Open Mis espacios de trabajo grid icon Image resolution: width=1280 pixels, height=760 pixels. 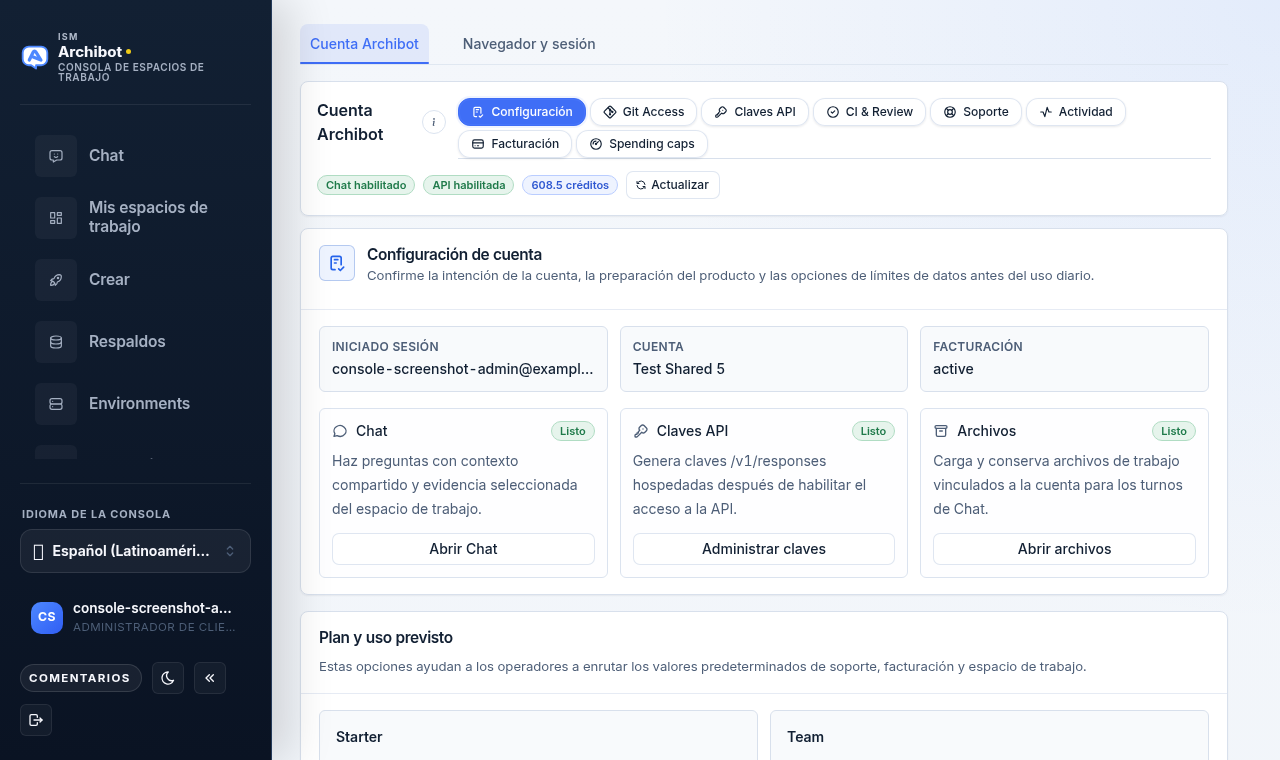pos(56,218)
